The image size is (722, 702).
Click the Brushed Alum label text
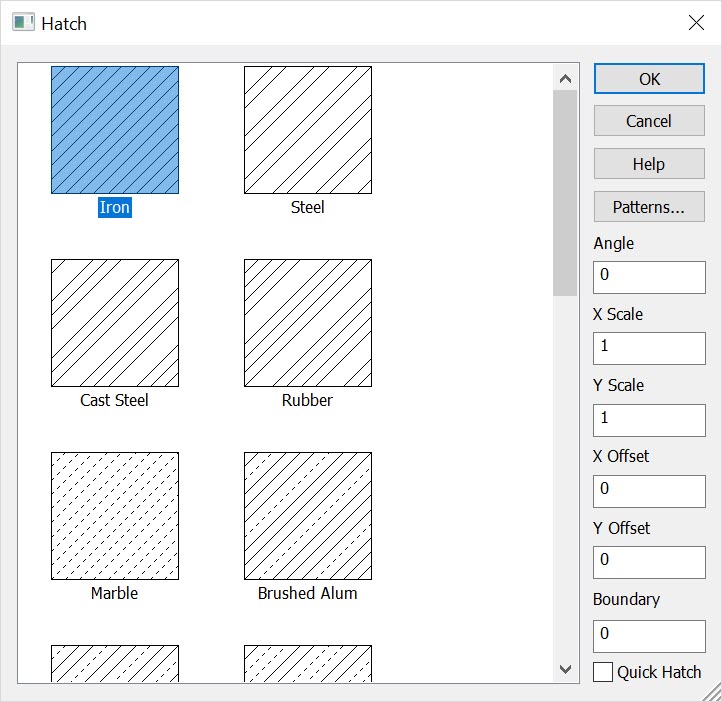(308, 593)
